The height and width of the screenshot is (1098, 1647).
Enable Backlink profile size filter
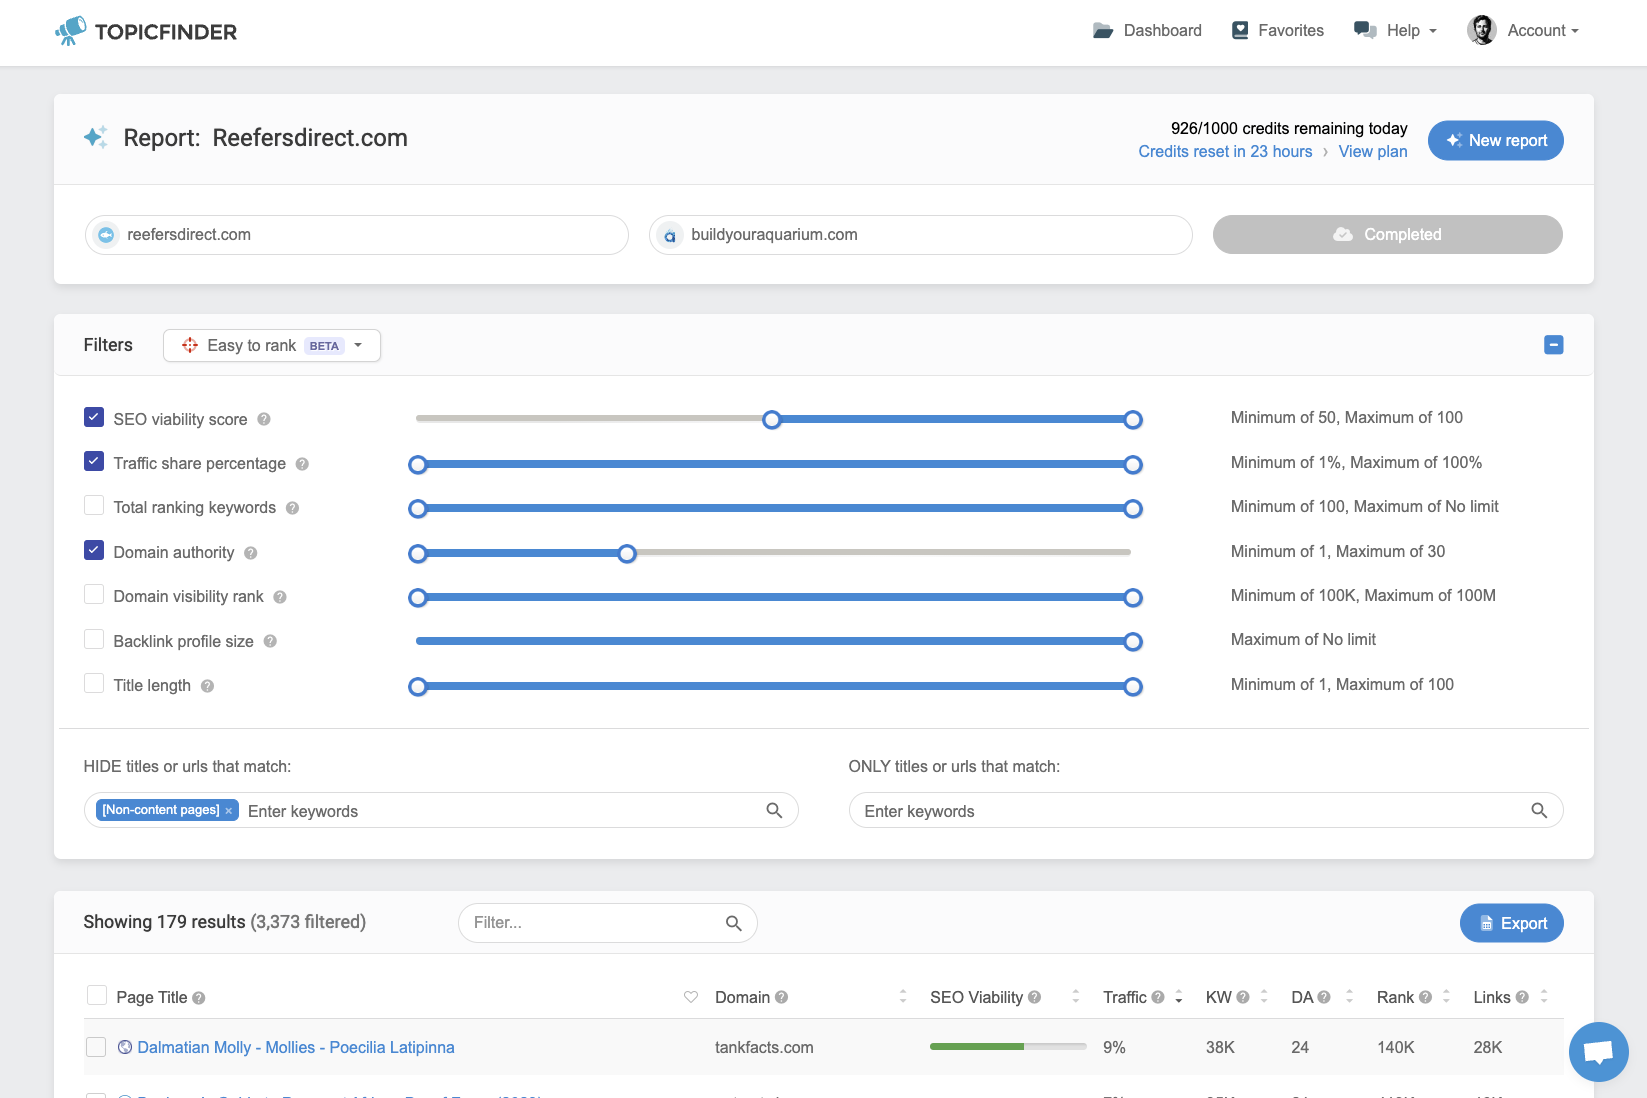[x=94, y=639]
